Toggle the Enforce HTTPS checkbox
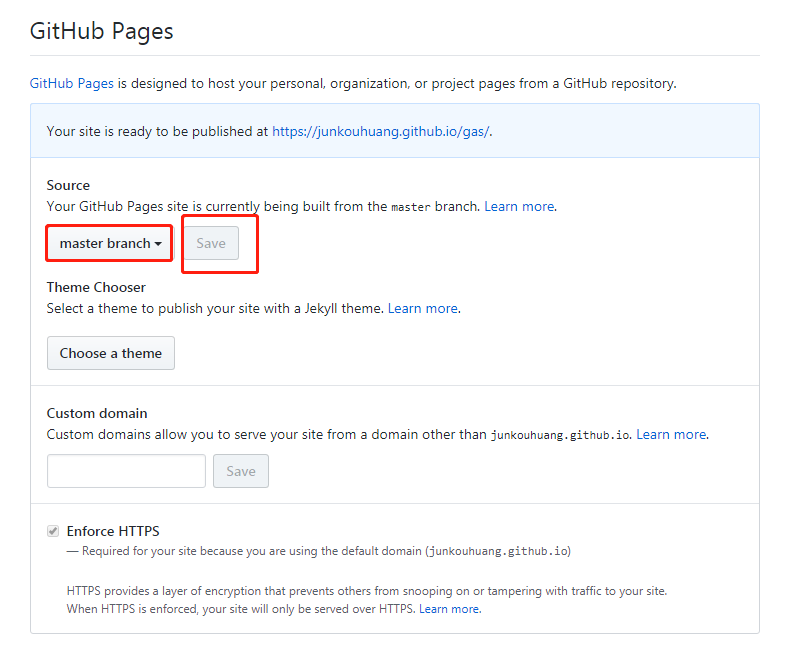The width and height of the screenshot is (785, 659). point(53,531)
